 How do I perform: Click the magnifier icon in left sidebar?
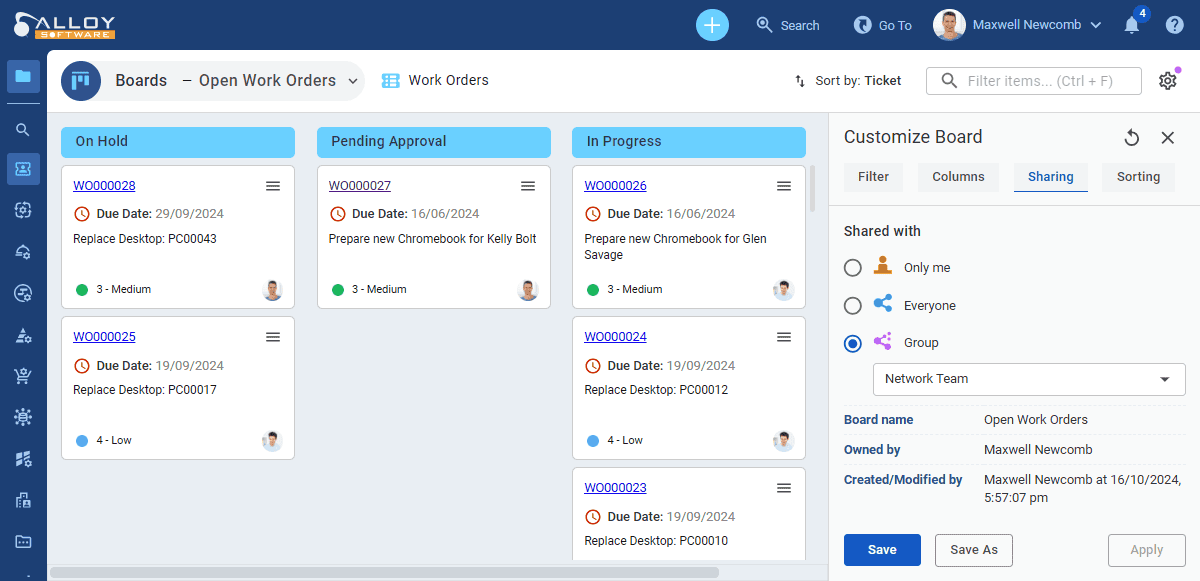pyautogui.click(x=23, y=129)
